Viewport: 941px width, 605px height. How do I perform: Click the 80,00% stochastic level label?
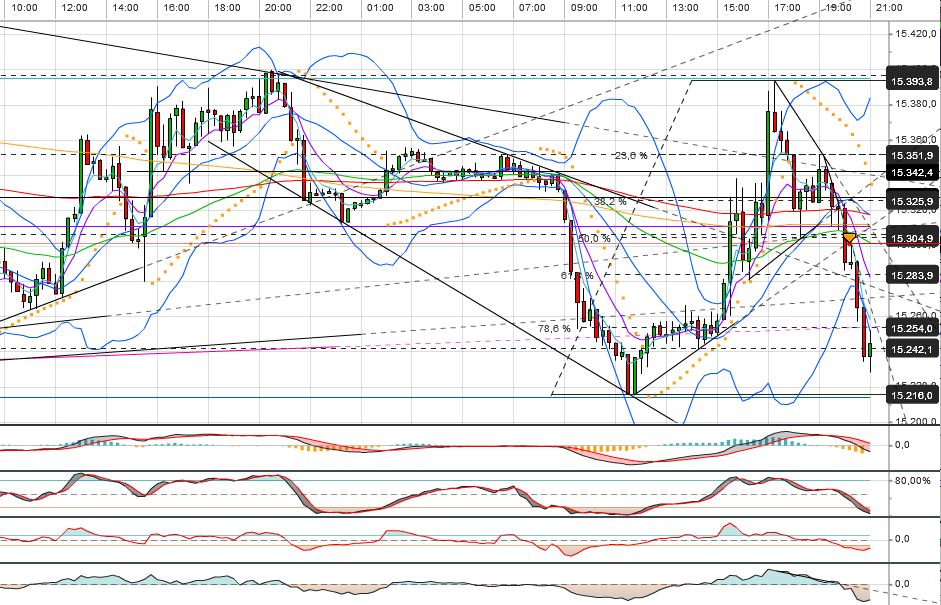coord(912,481)
